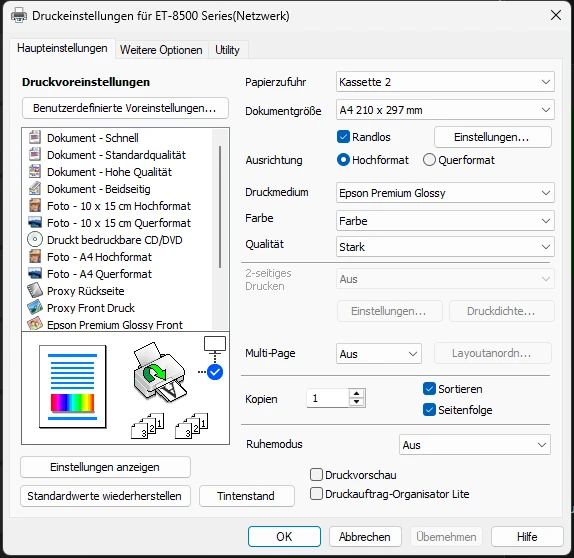Viewport: 574px width, 558px height.
Task: Open the Multi-Page dropdown
Action: click(379, 354)
